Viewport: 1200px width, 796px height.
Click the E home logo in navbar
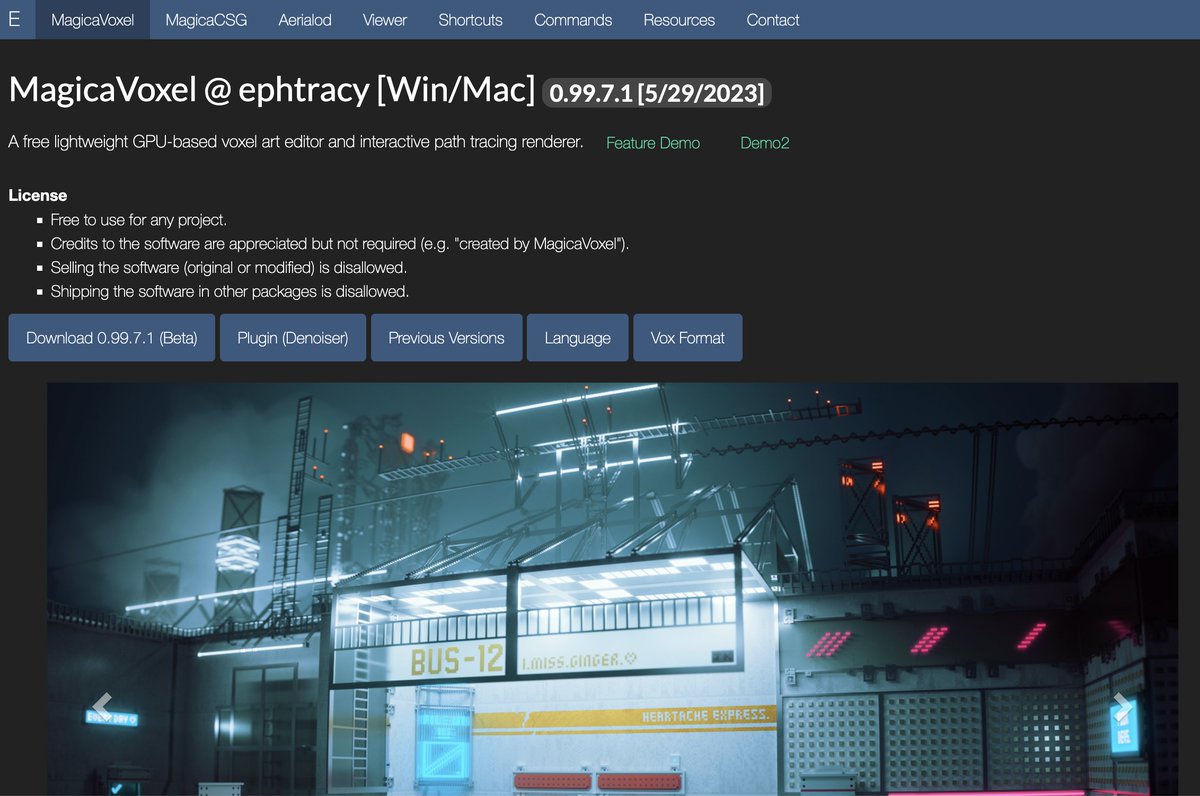point(15,19)
